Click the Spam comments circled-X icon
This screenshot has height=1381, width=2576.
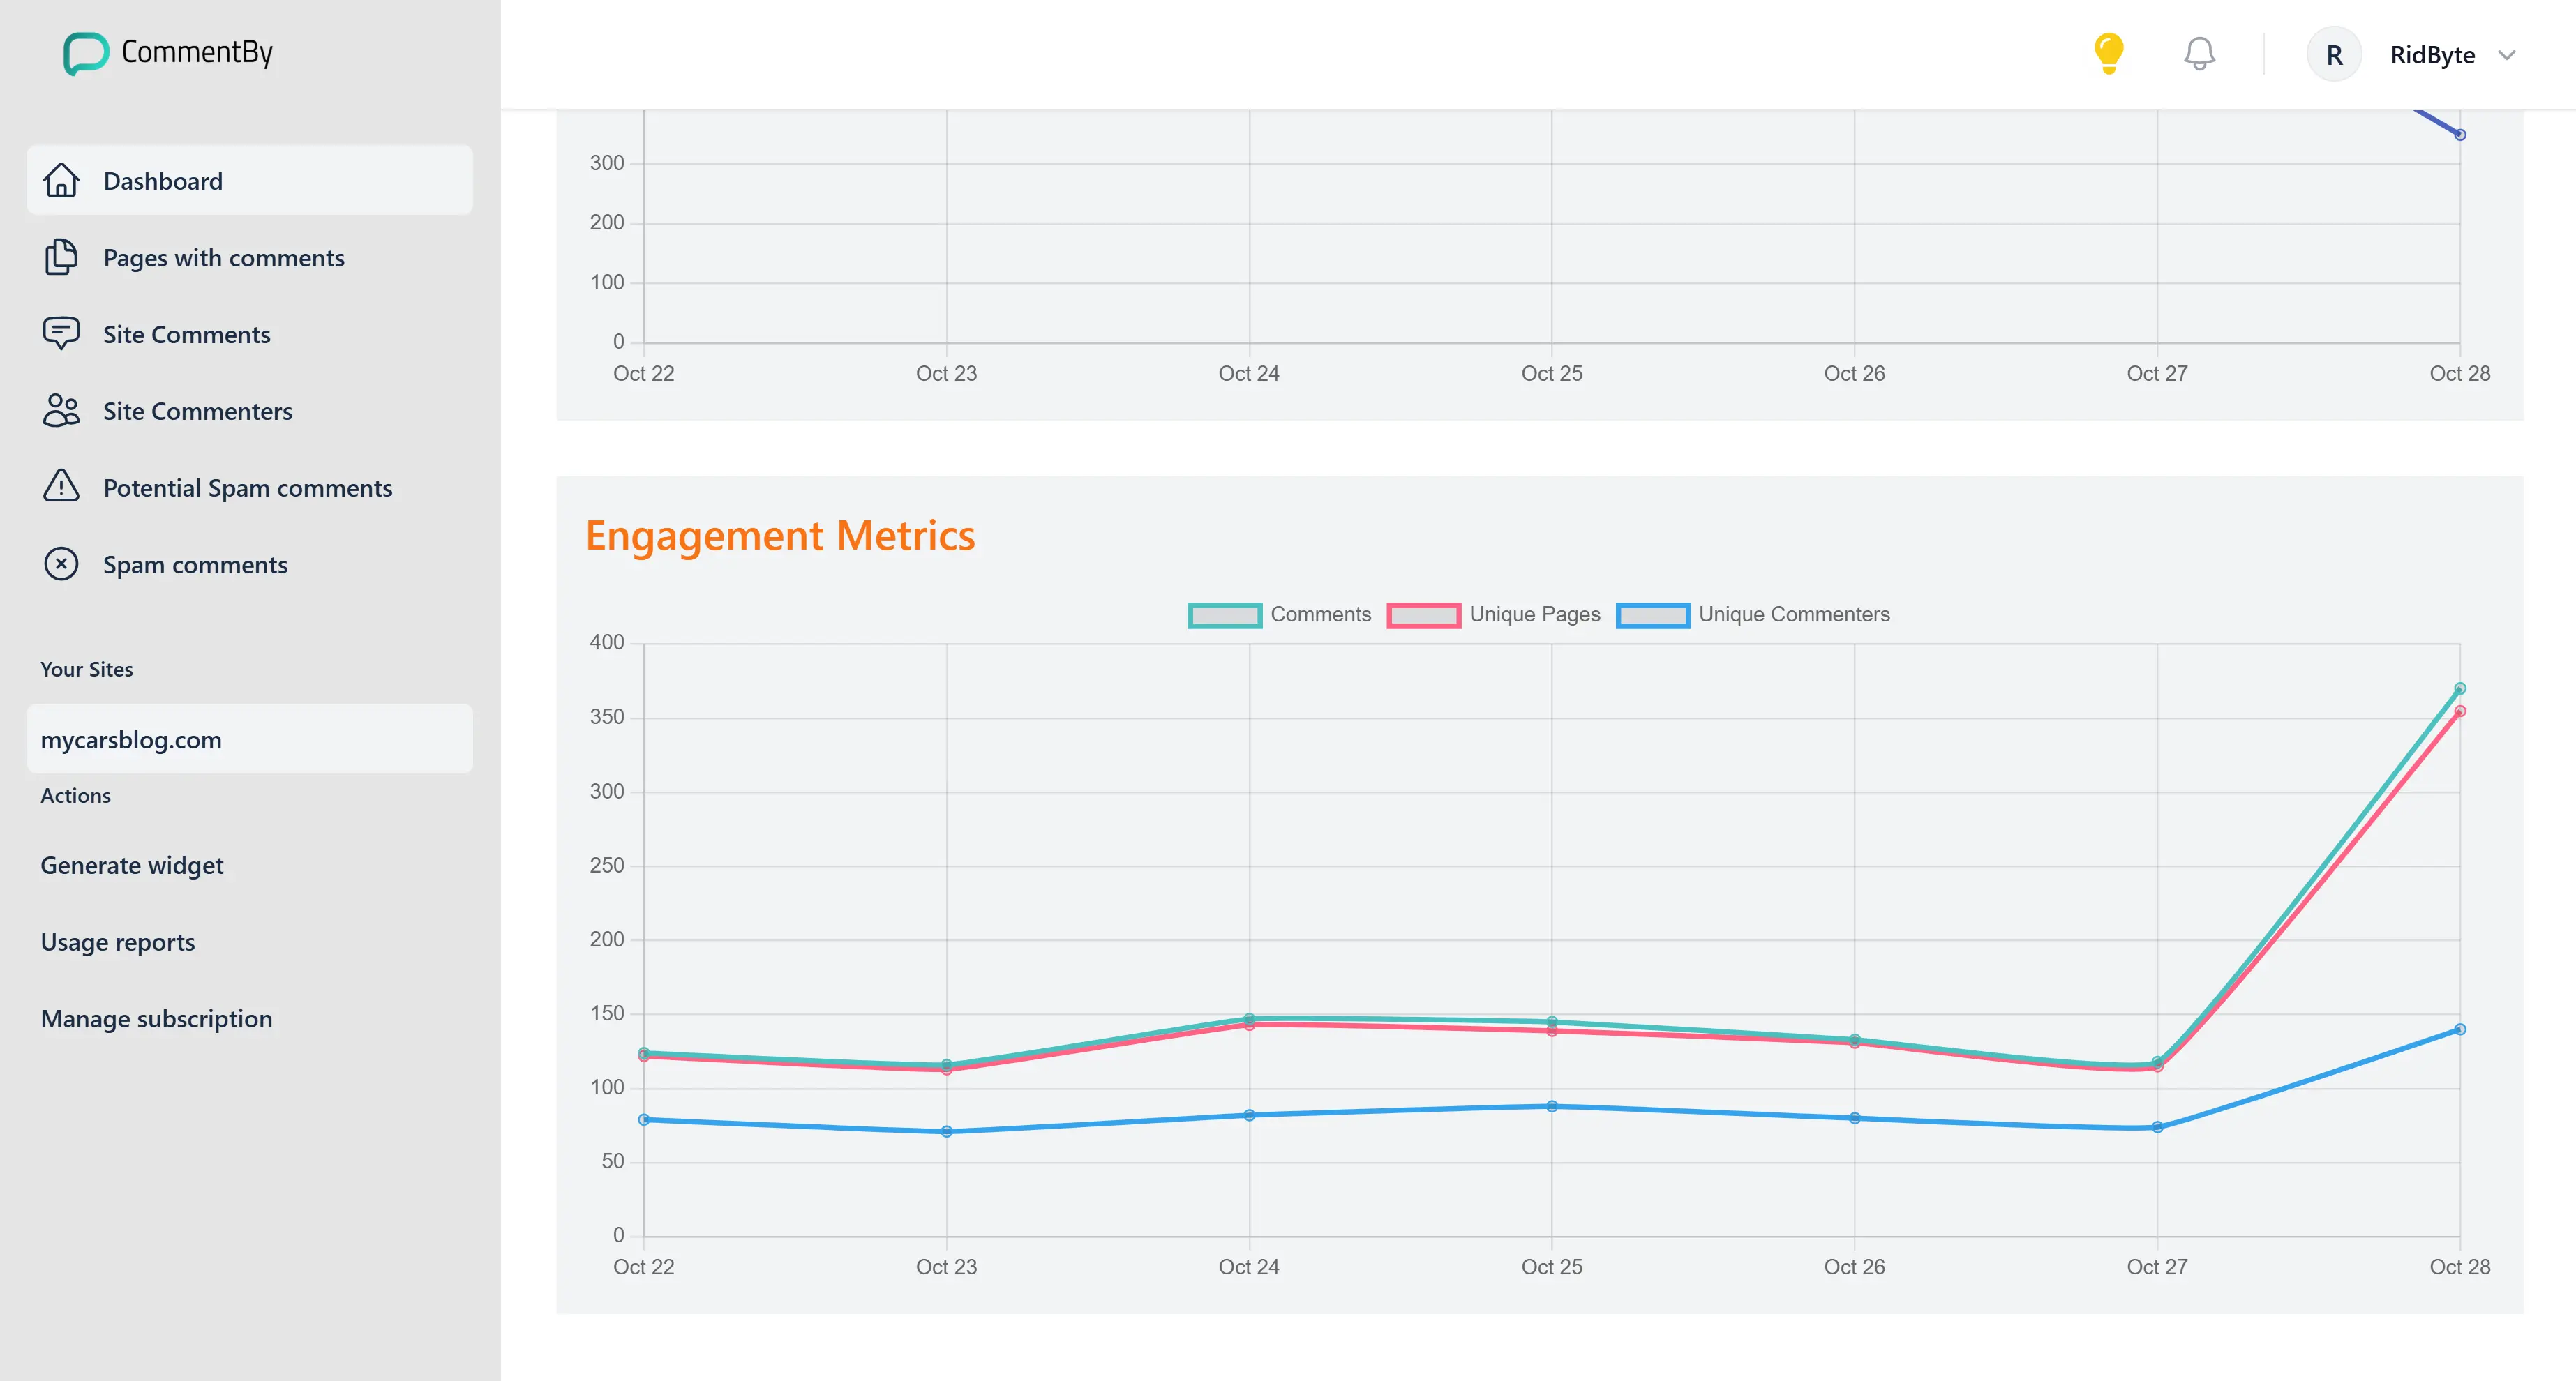[x=61, y=564]
